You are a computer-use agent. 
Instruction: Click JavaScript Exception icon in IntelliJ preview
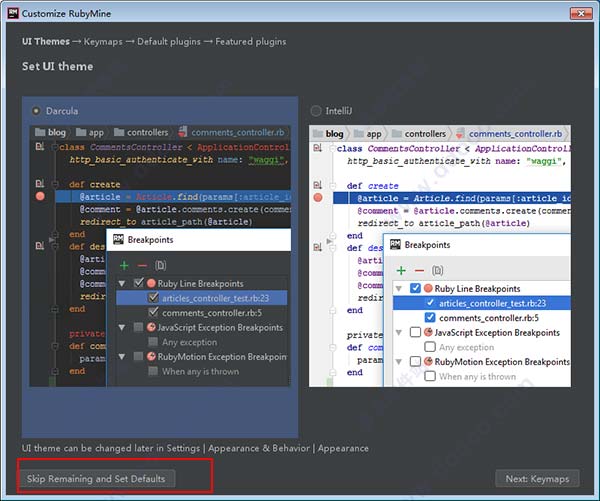pyautogui.click(x=429, y=332)
